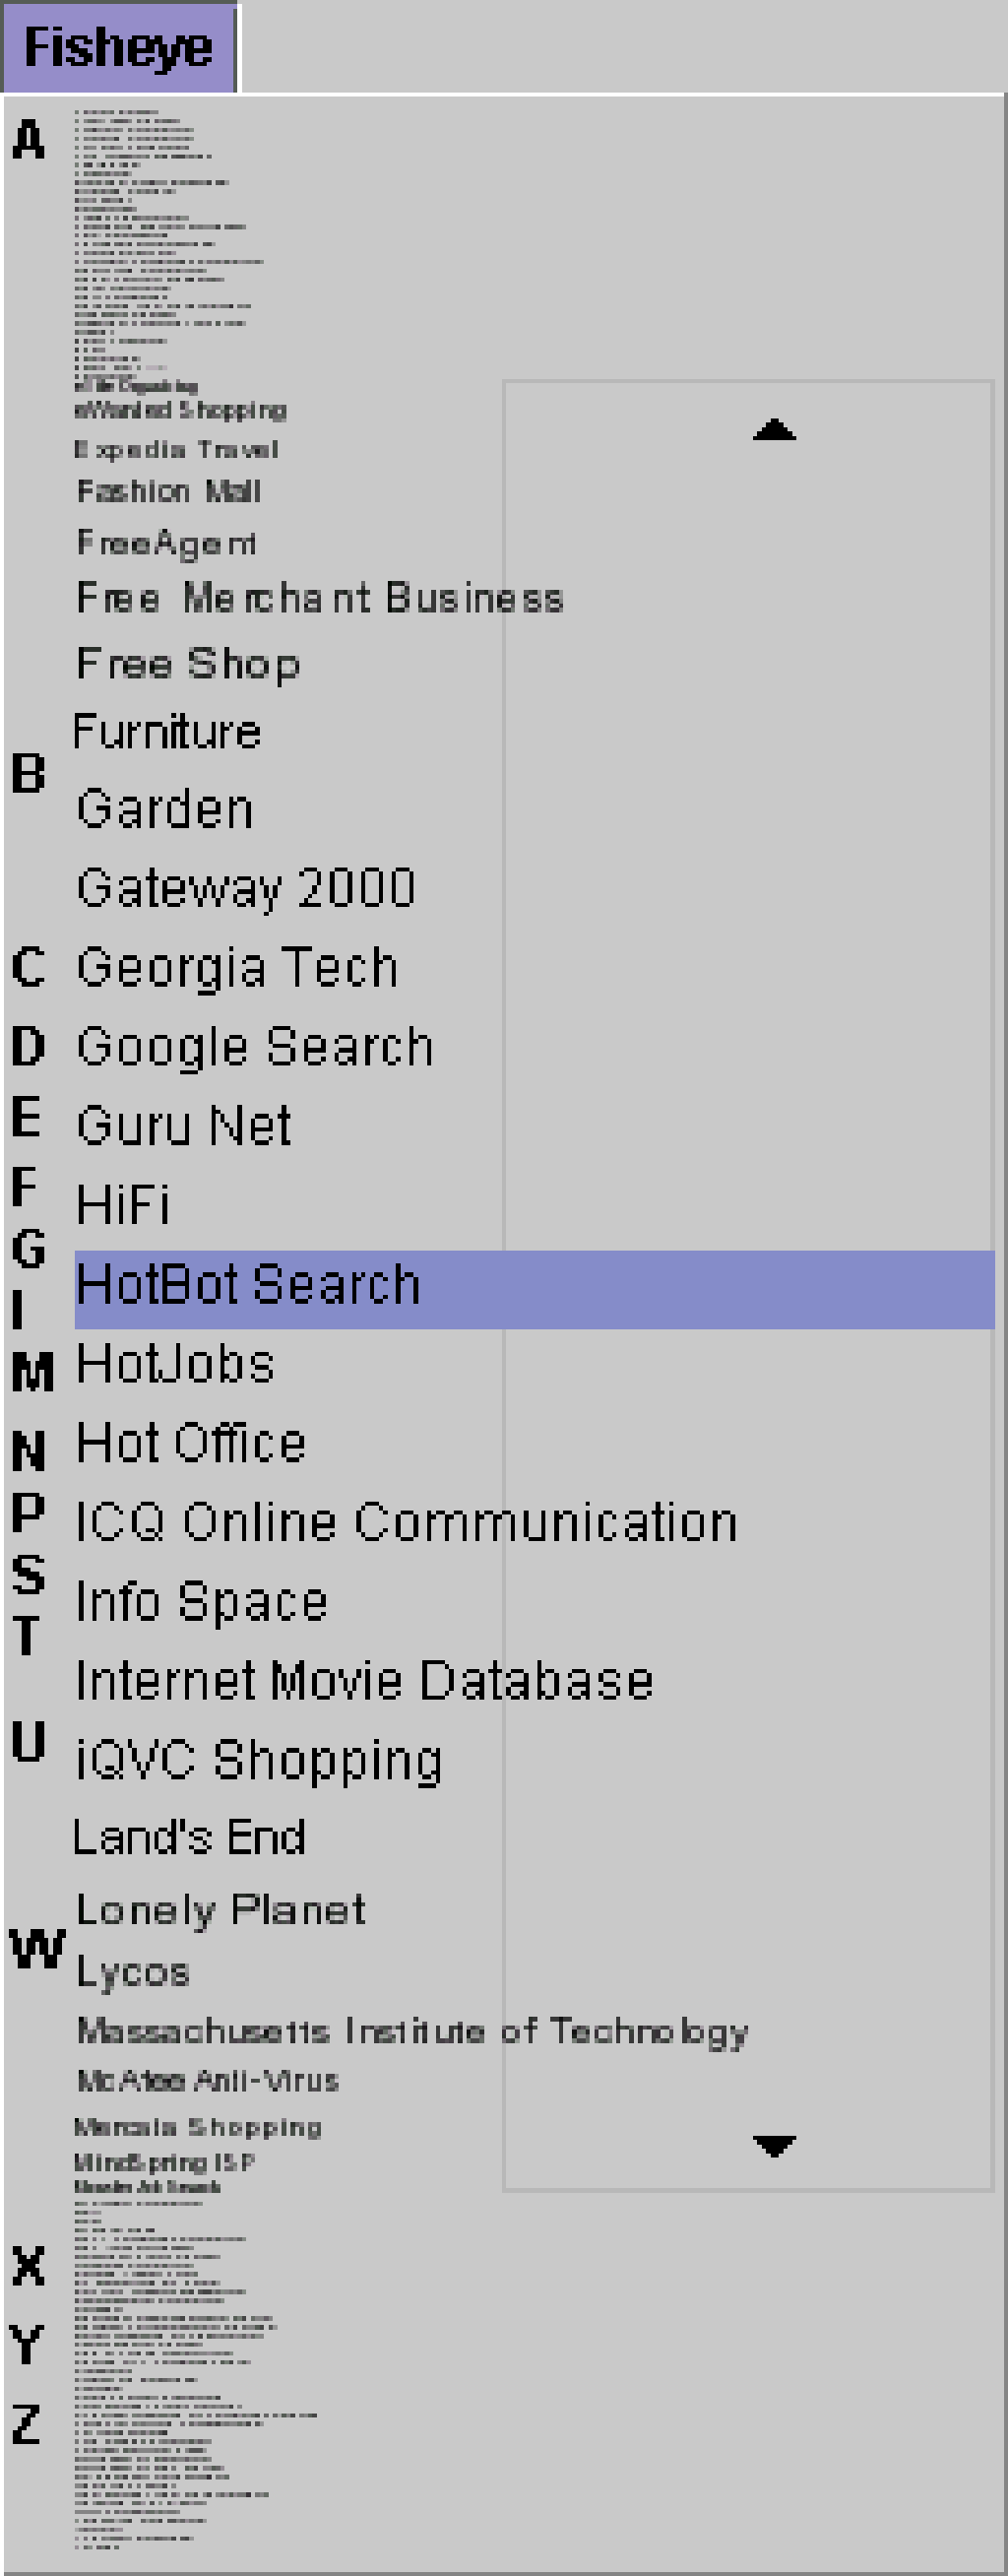The image size is (1008, 2576).
Task: Choose the iQVC Shopping item
Action: pos(259,1760)
